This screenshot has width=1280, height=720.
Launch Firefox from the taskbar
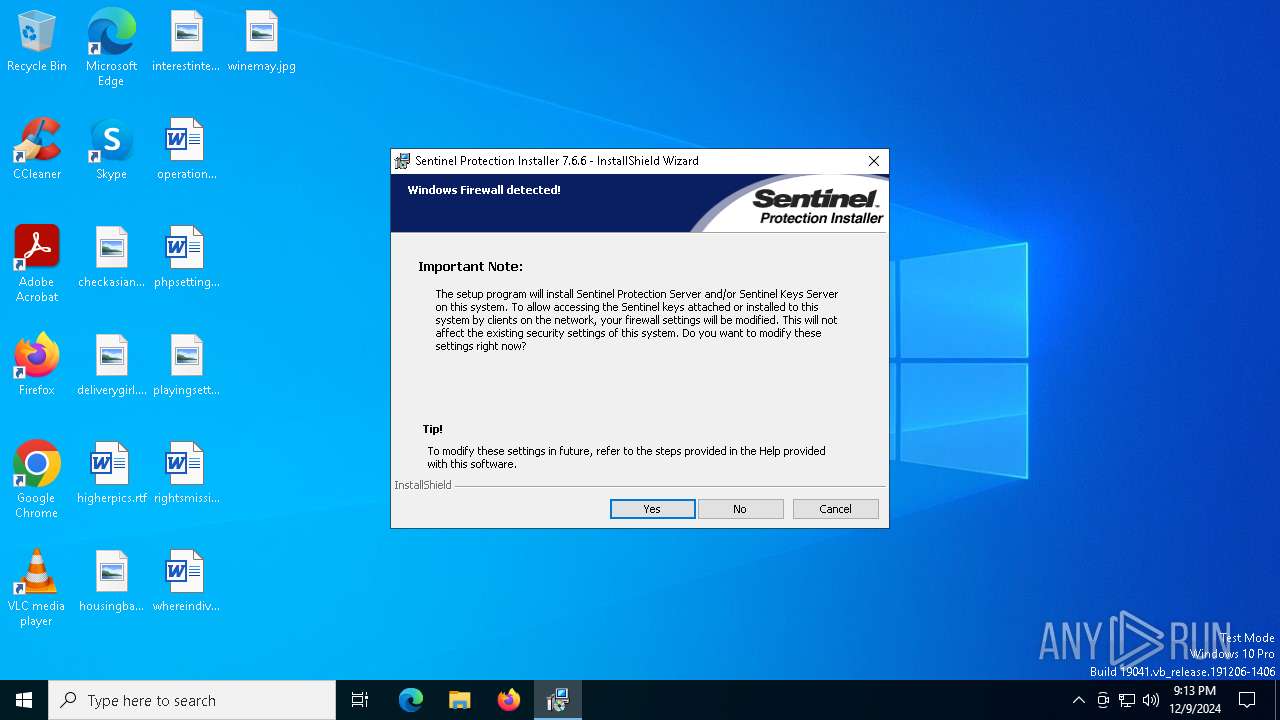[509, 700]
